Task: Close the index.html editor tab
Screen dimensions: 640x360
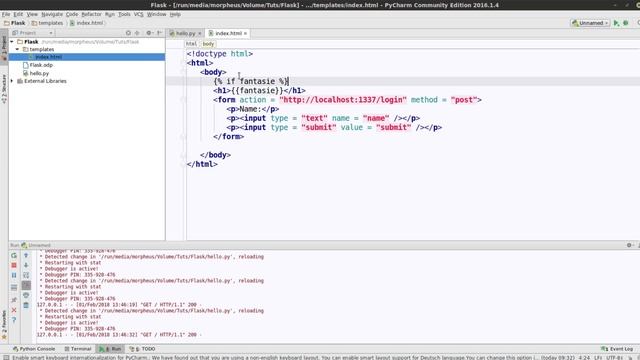Action: 245,33
